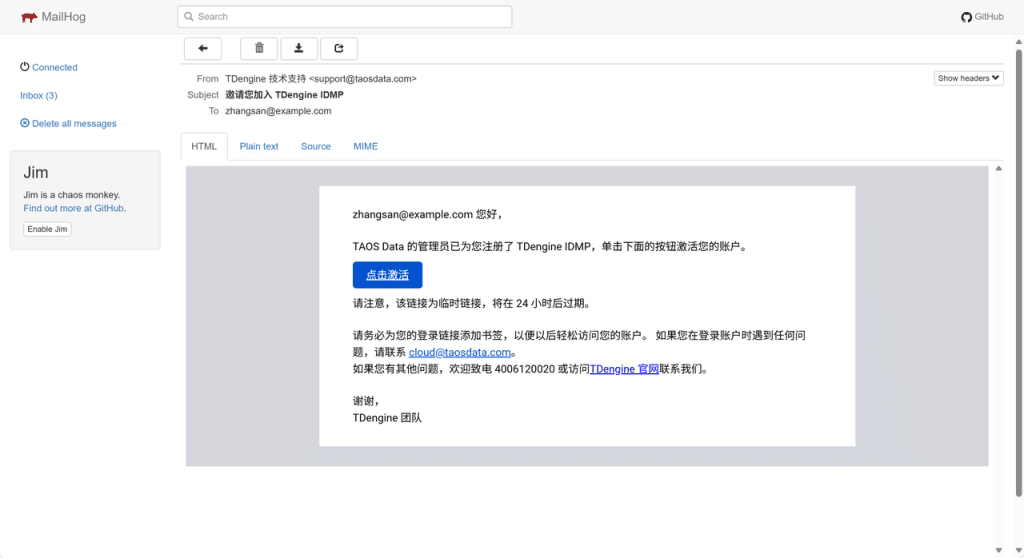The width and height of the screenshot is (1024, 558).
Task: Open the GitHub link in header
Action: pos(982,17)
